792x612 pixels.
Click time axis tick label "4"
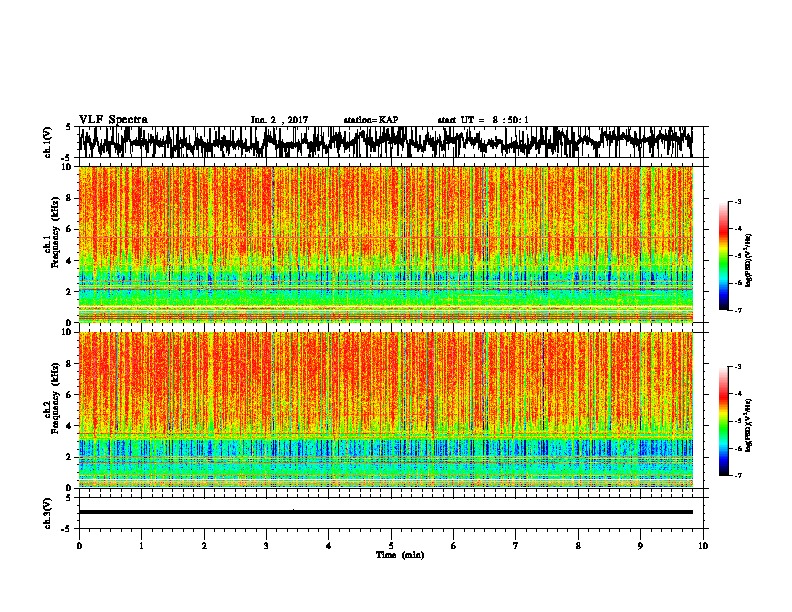[329, 546]
